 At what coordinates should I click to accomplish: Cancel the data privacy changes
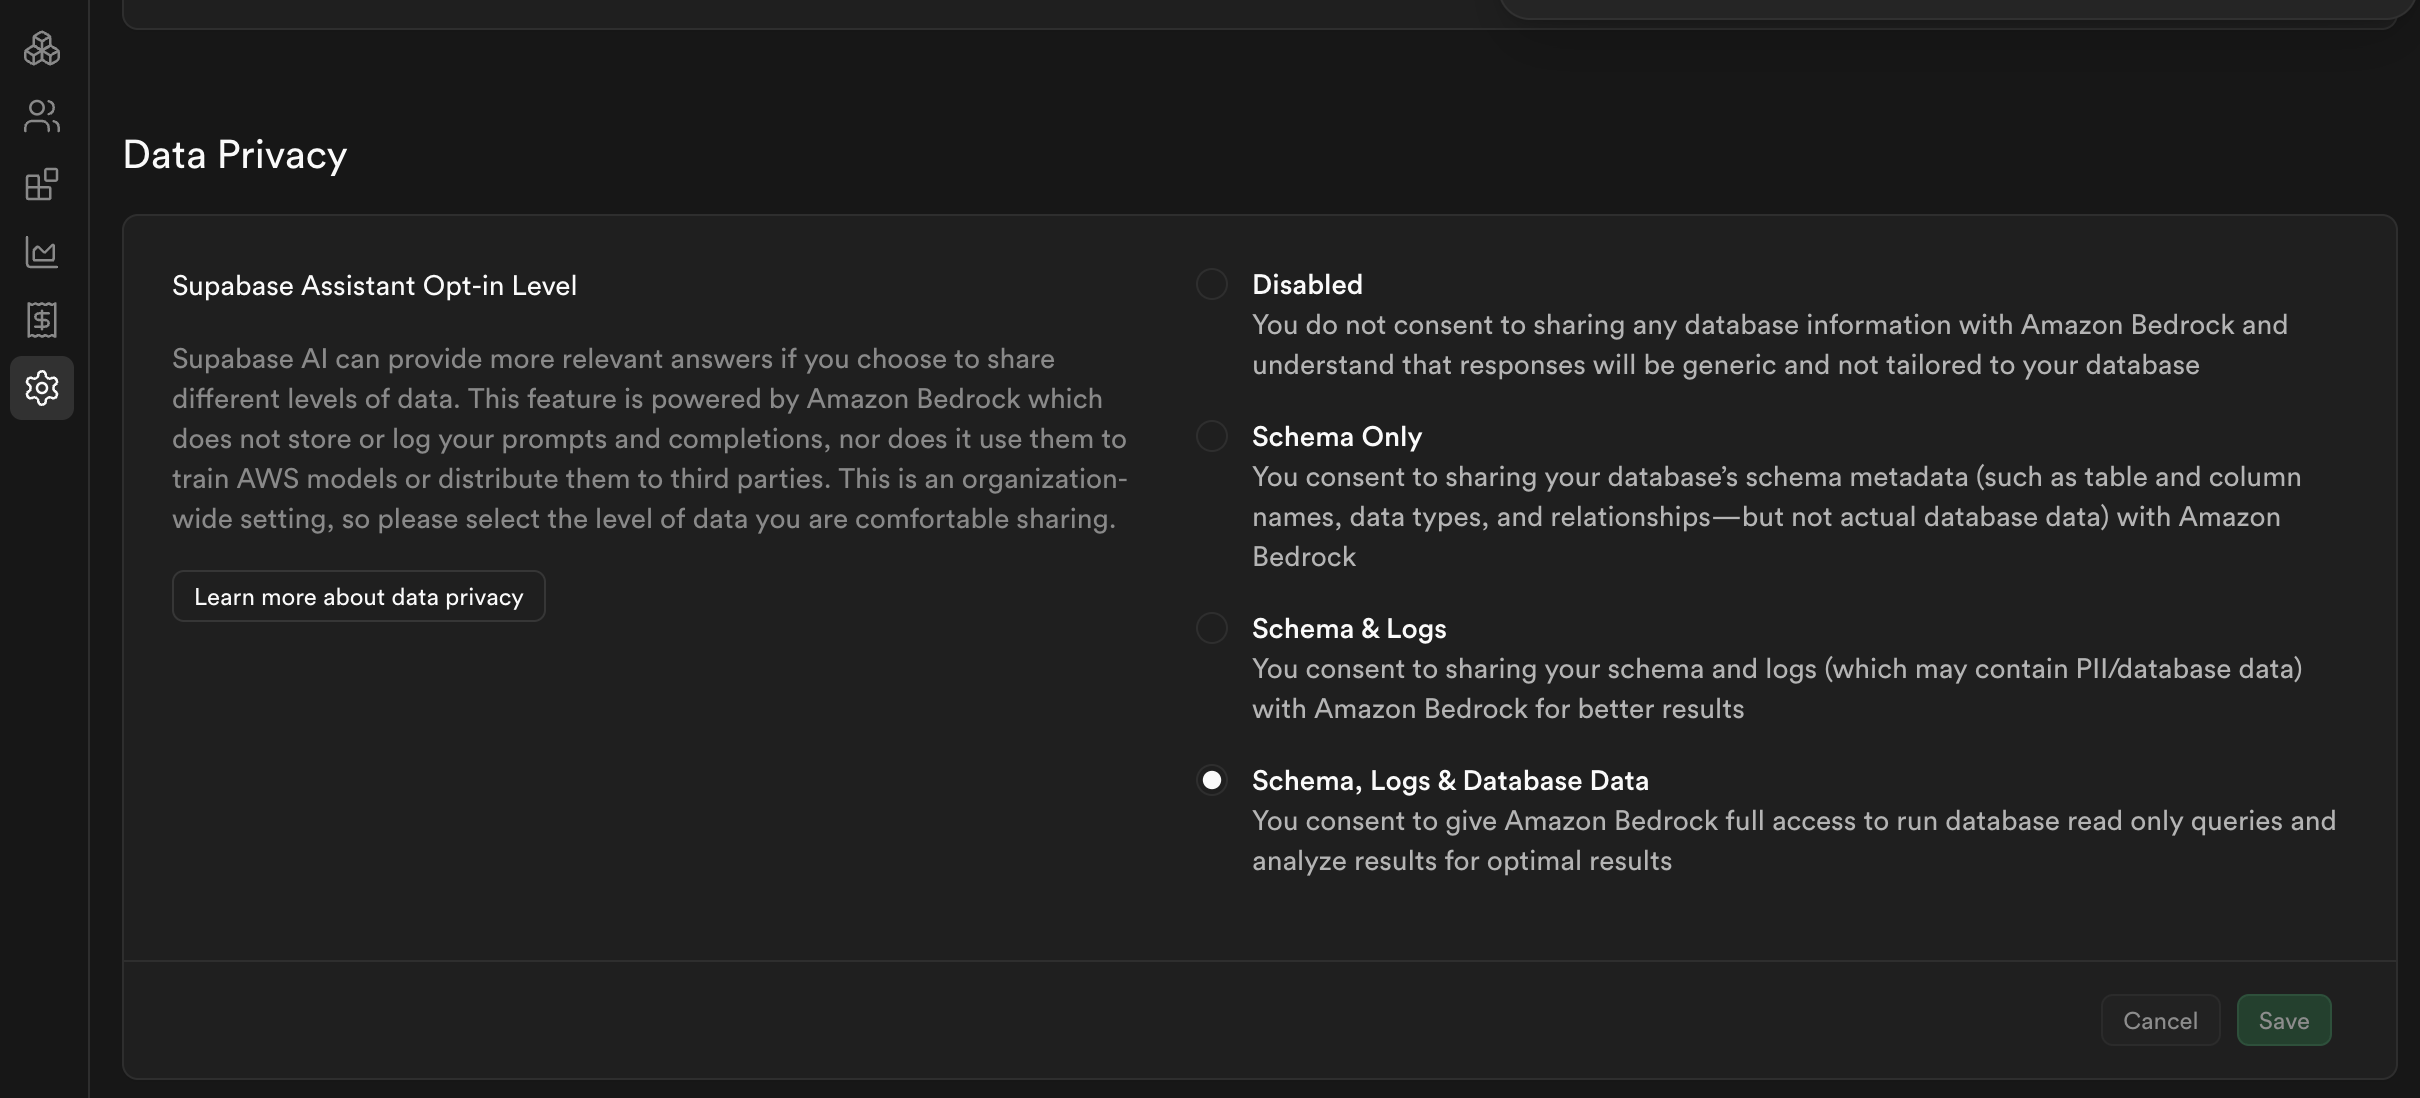click(x=2160, y=1020)
